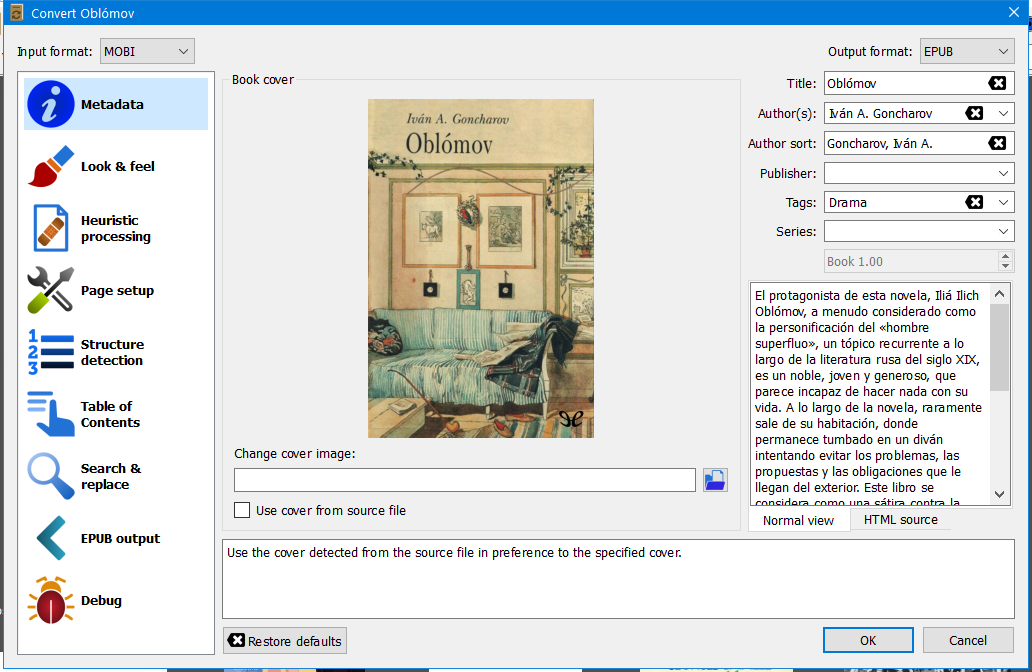The width and height of the screenshot is (1032, 672).
Task: Clear the Author(s) field with its X icon
Action: (974, 113)
